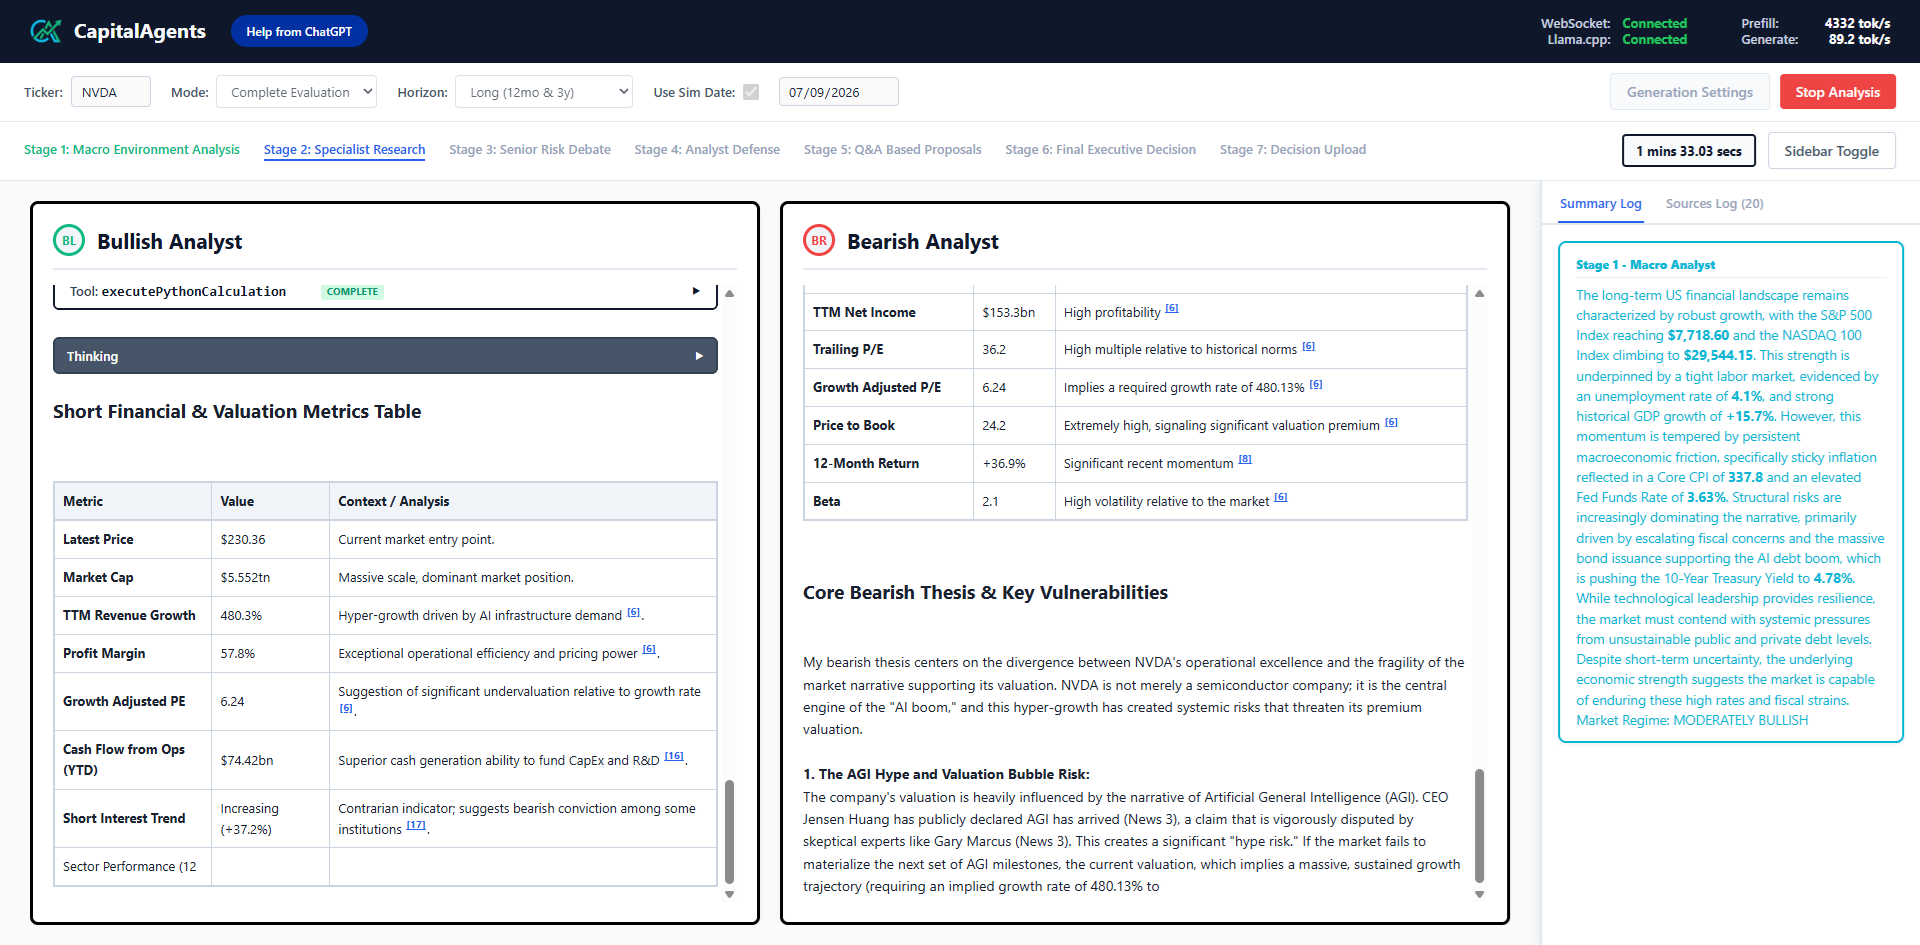Viewport: 1920px width, 945px height.
Task: Click Bullish panel scroll up arrow
Action: pyautogui.click(x=729, y=294)
